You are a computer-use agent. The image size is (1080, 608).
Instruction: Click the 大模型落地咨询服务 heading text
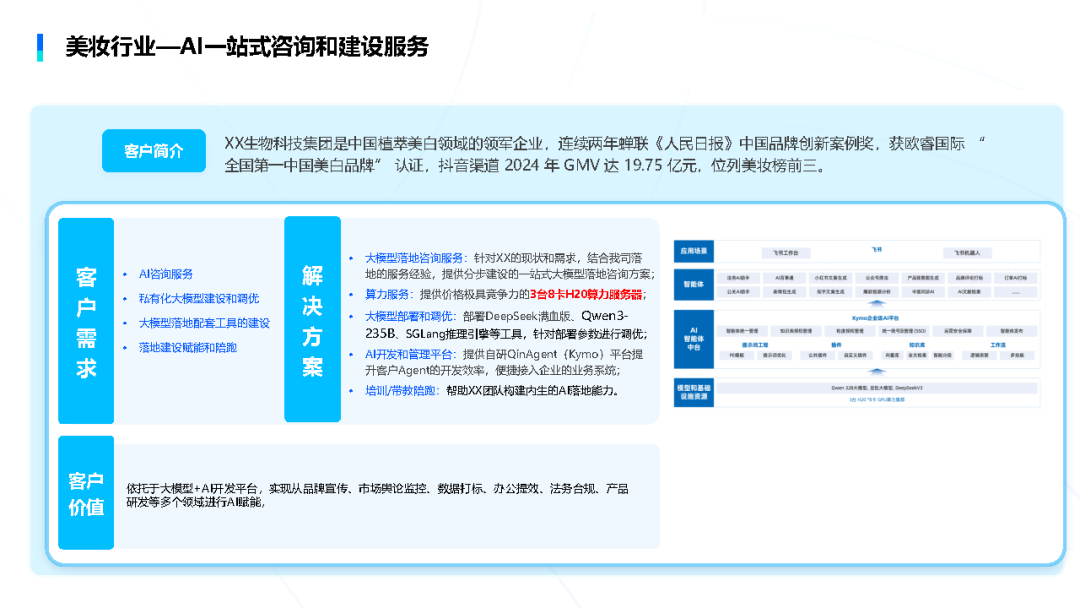coord(413,258)
